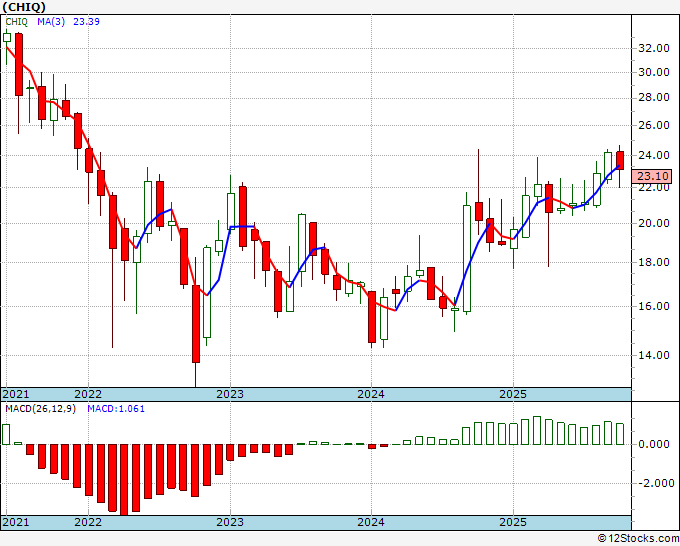Click the MA(3) indicator label
The height and width of the screenshot is (546, 680).
point(51,22)
